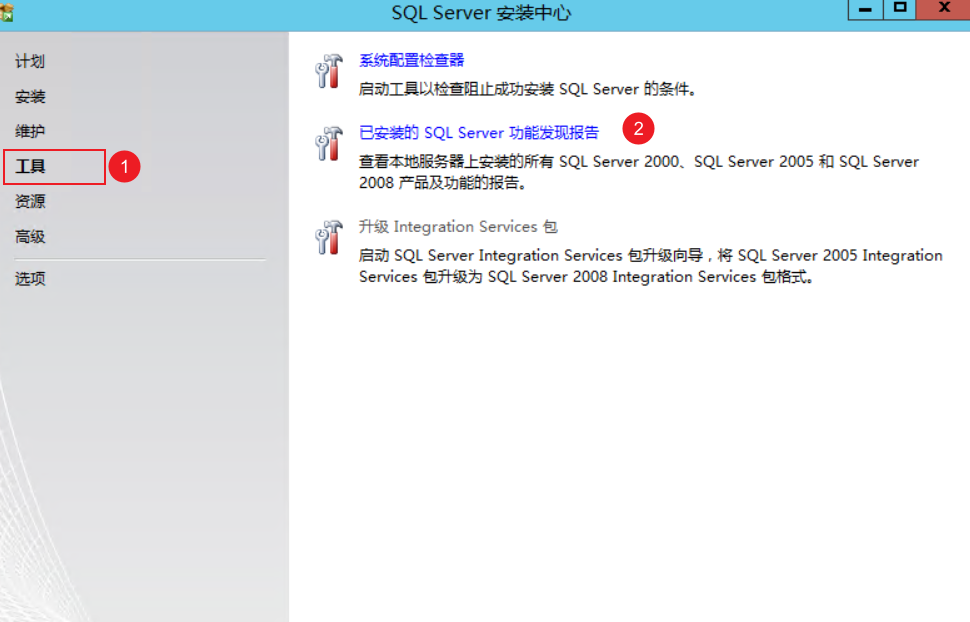Click the tool icon beside 功能发现报告 link
The width and height of the screenshot is (970, 622).
point(329,144)
